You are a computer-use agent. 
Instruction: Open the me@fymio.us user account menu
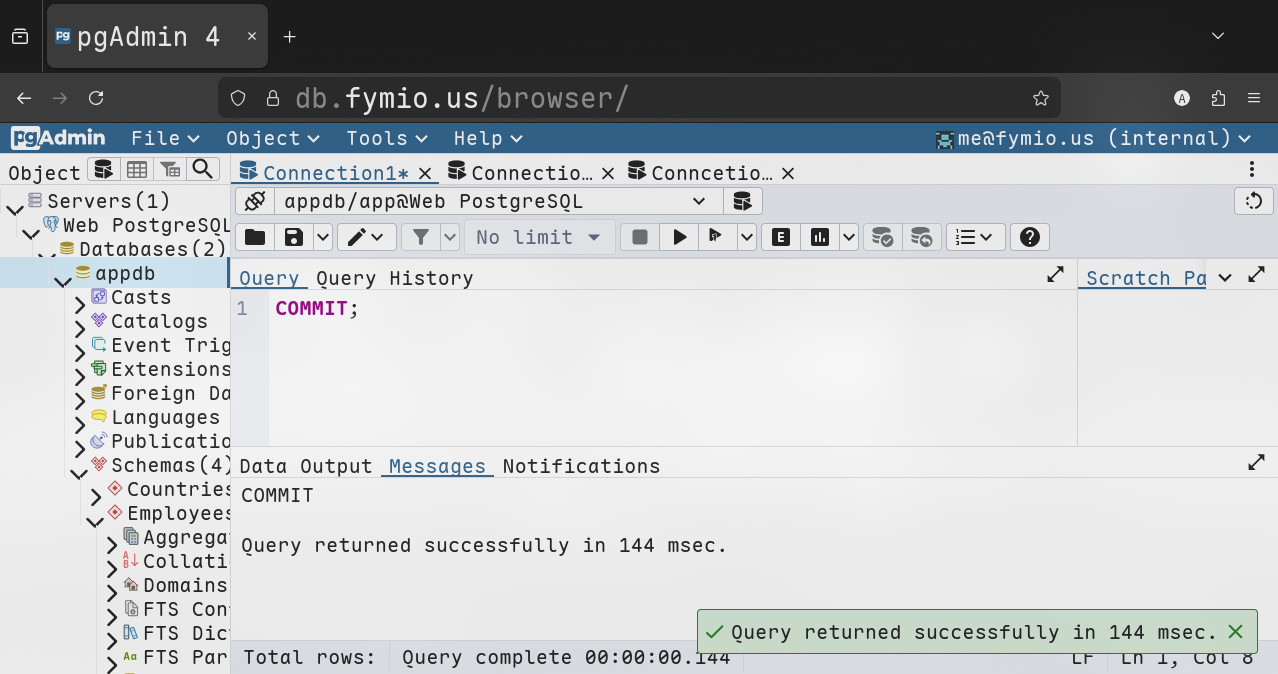click(x=1092, y=138)
